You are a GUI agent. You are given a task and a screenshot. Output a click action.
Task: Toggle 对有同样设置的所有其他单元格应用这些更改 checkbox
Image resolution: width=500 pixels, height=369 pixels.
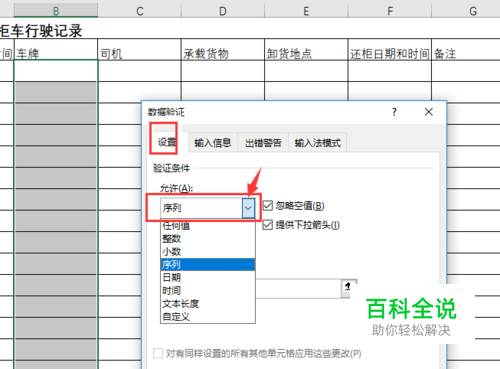158,353
